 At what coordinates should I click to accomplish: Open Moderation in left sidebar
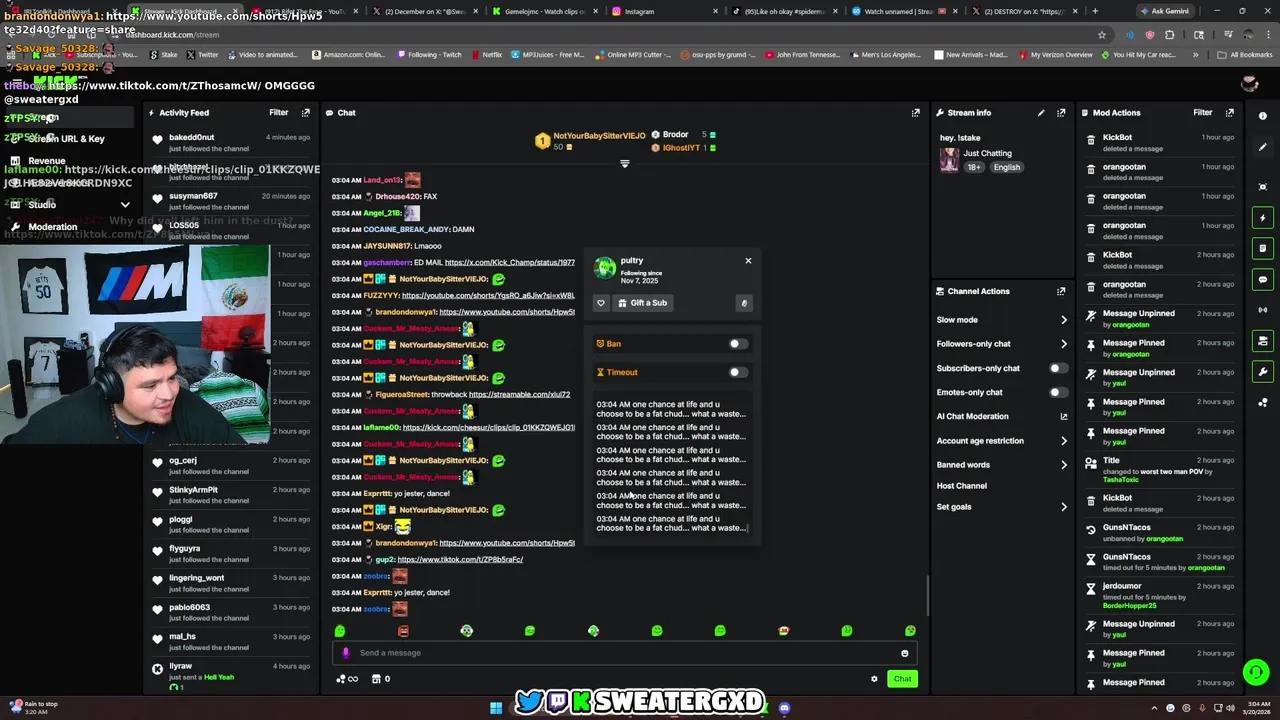(x=52, y=227)
